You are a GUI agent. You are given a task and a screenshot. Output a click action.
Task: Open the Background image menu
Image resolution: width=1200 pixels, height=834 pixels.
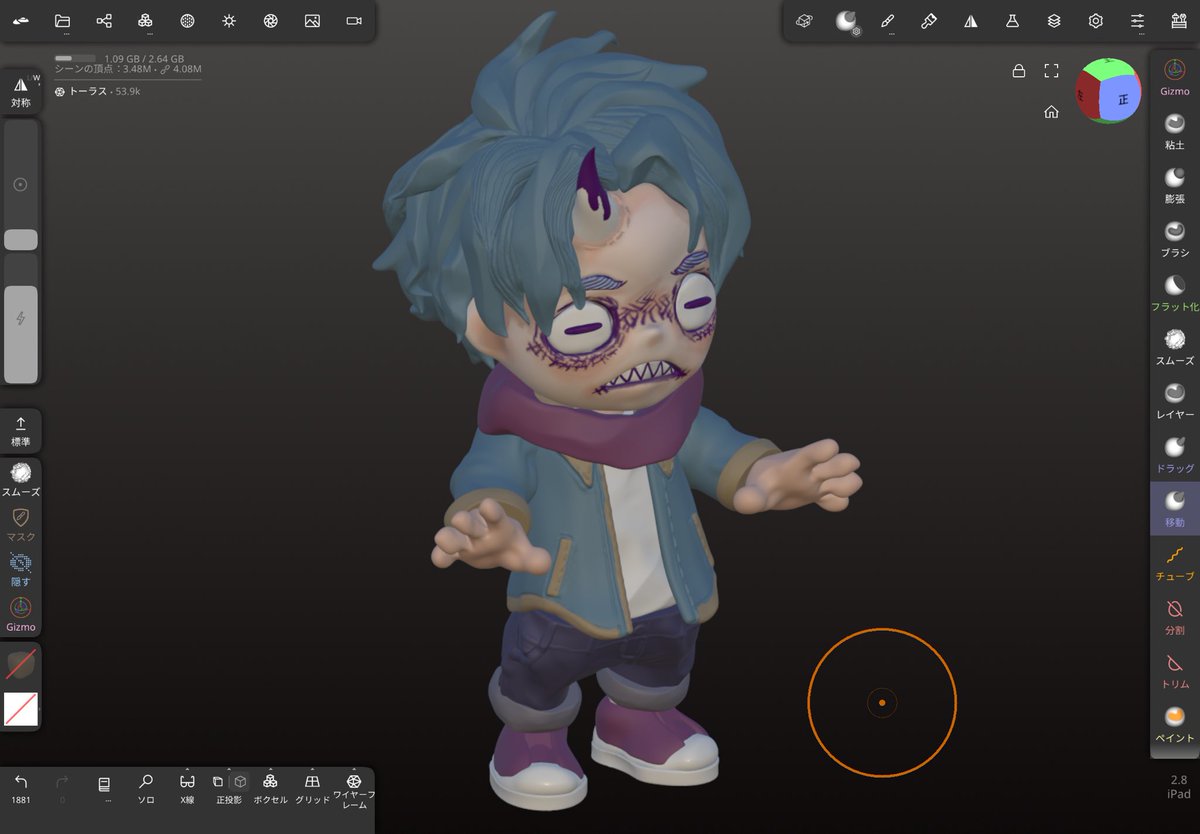(x=312, y=21)
